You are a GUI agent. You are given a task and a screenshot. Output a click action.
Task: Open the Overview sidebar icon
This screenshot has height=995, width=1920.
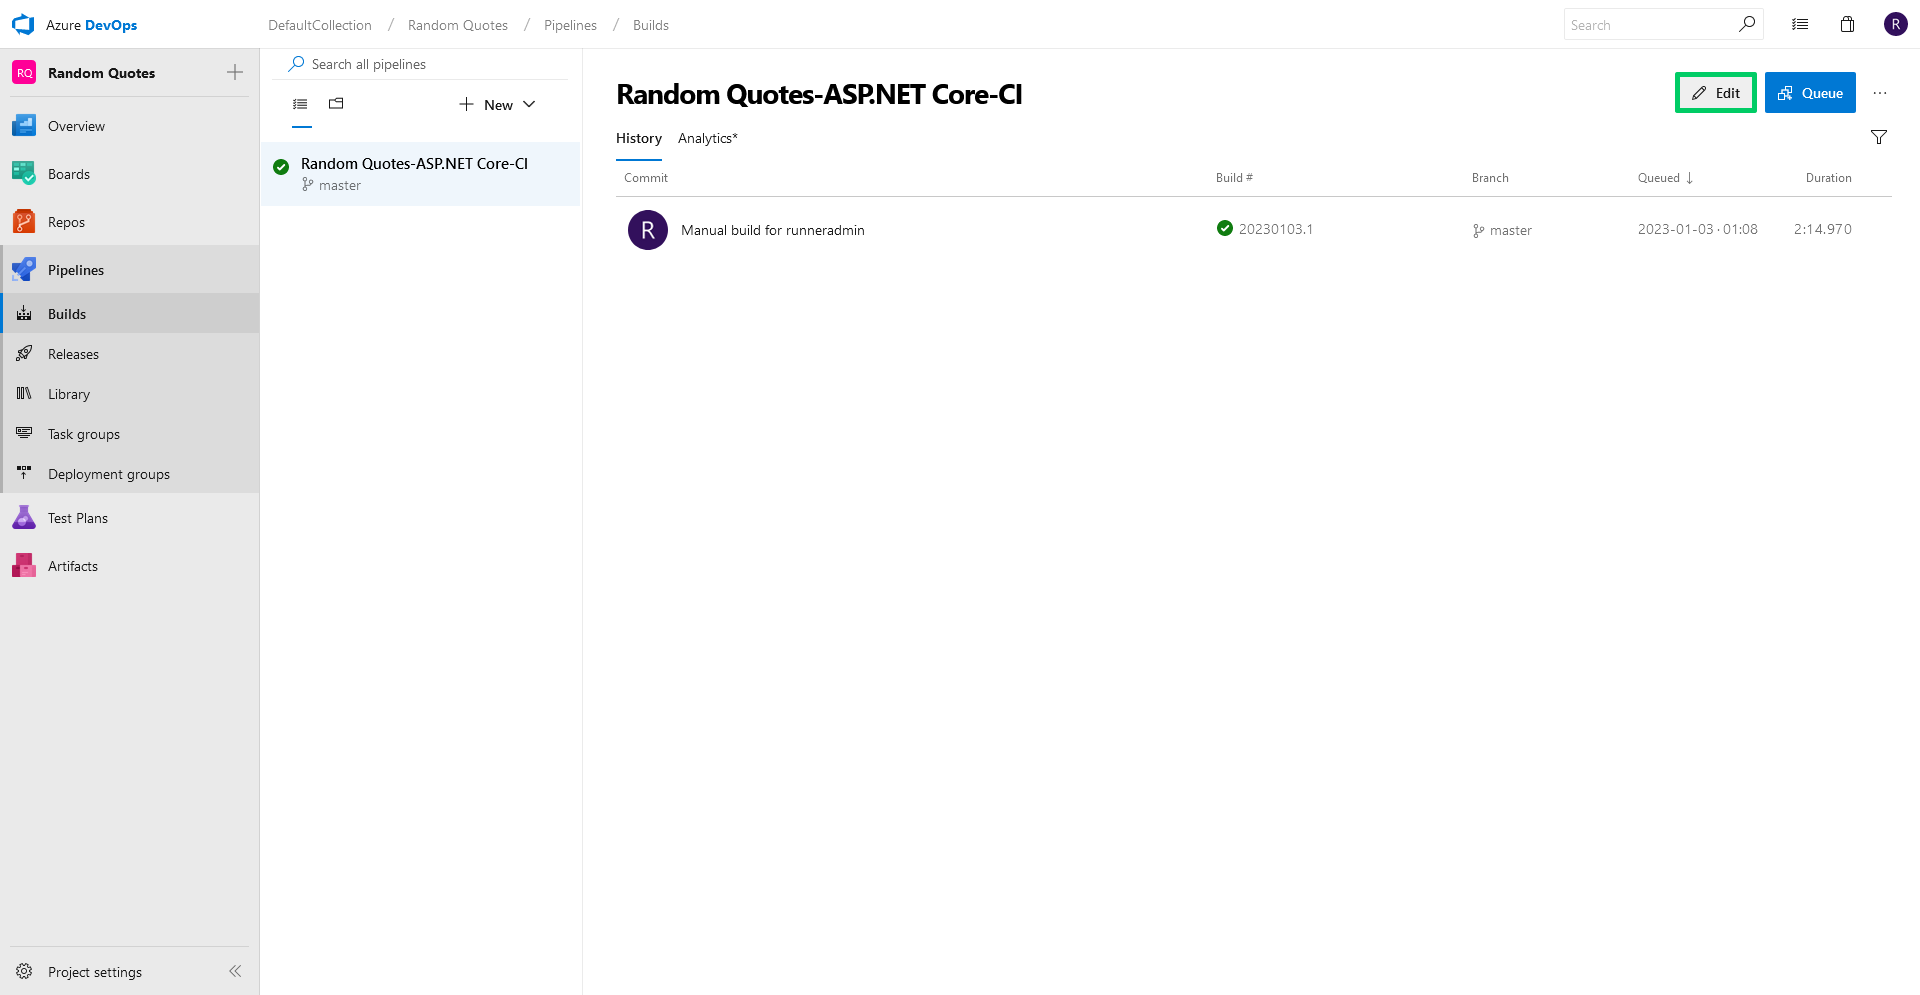[24, 126]
